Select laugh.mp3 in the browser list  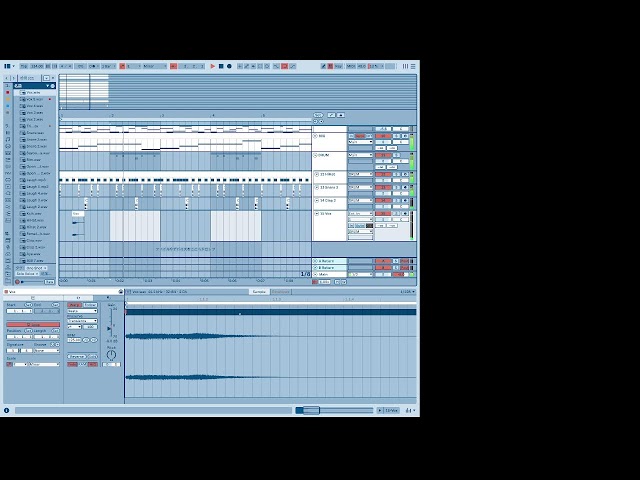(x=35, y=180)
